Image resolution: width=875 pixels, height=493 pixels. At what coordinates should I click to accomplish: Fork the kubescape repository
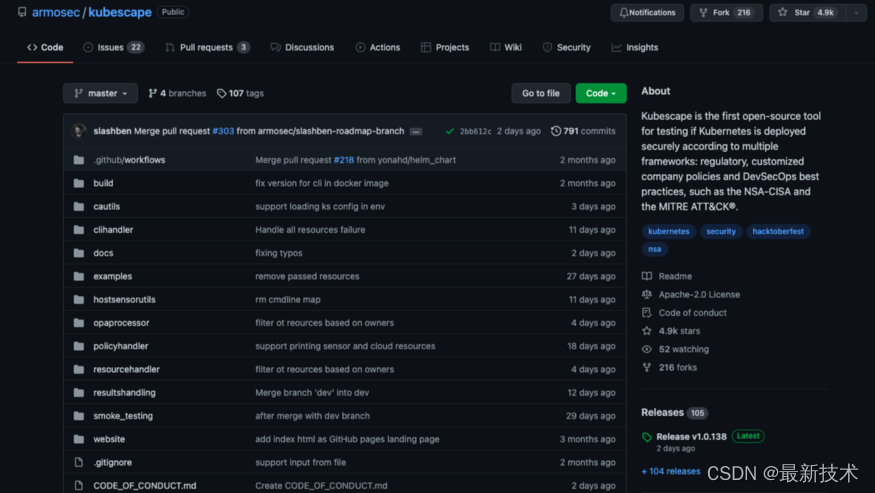click(x=726, y=12)
